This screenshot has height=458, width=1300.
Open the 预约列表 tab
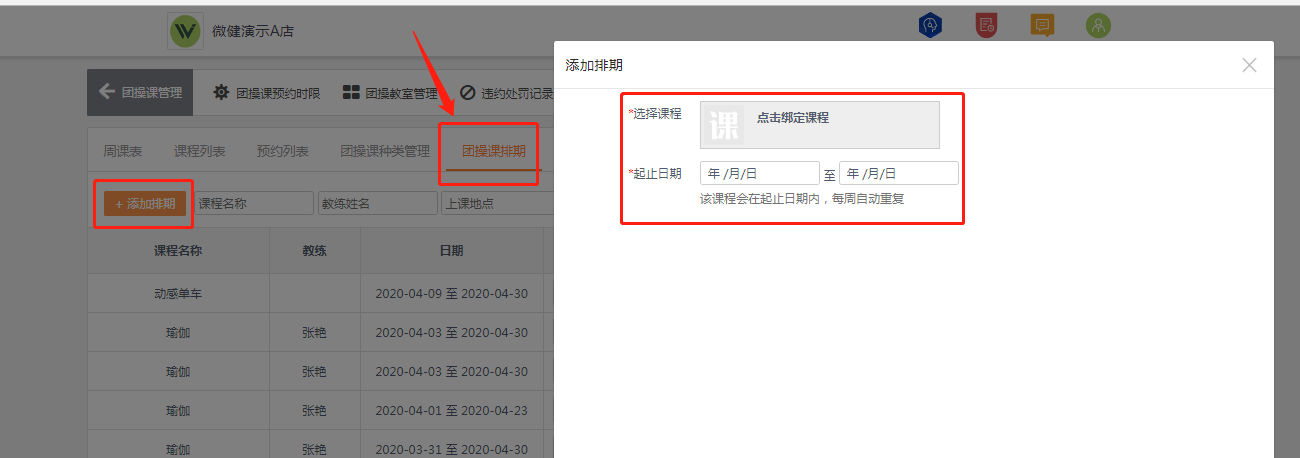pyautogui.click(x=282, y=152)
